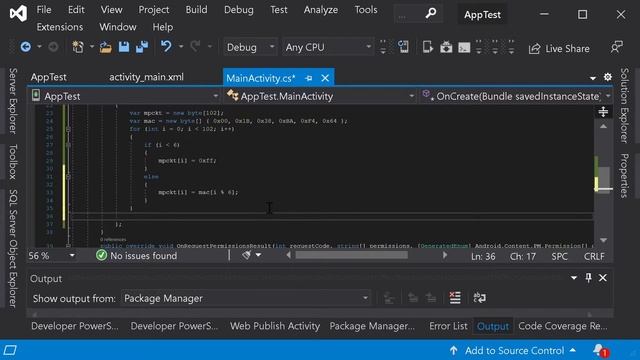Click the Send Feedback icon

pos(617,47)
